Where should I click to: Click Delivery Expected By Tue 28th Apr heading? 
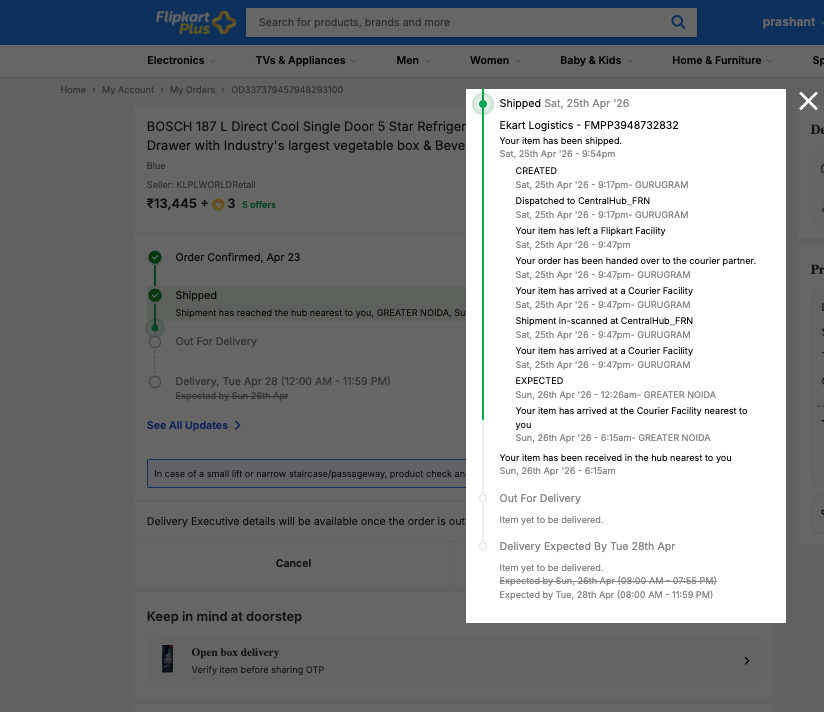587,546
